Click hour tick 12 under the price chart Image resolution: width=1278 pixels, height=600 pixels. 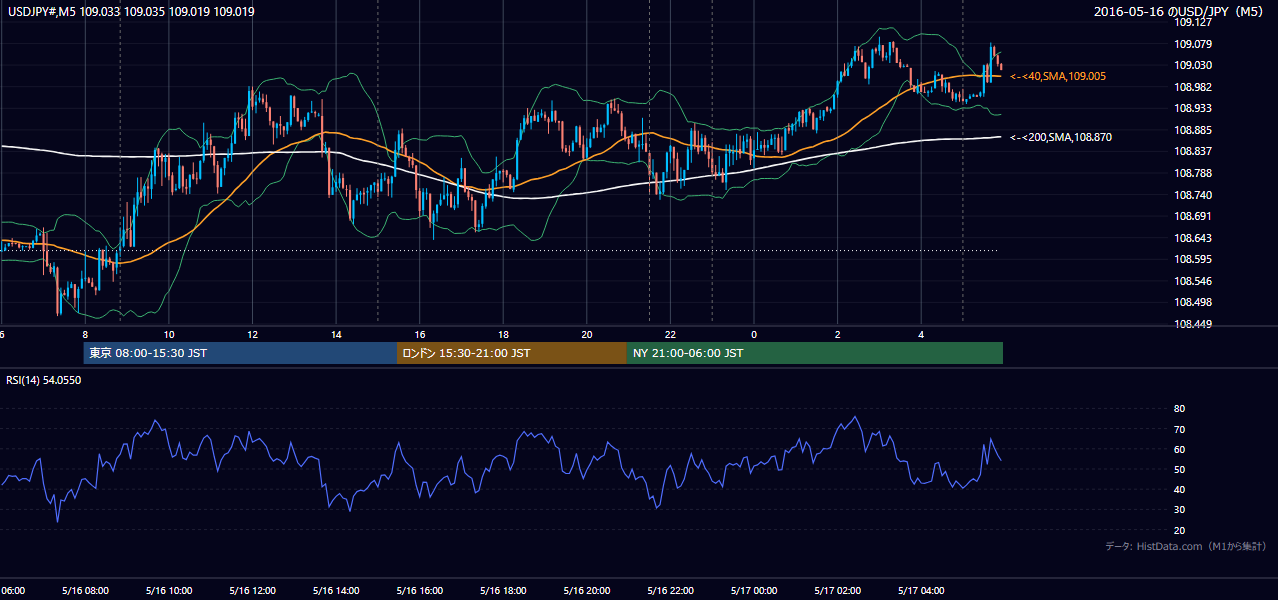[x=253, y=334]
